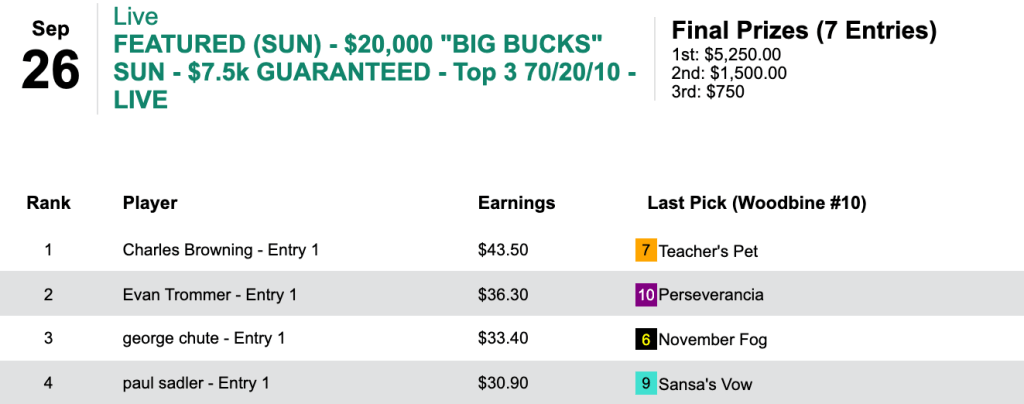Click the Sansa's Vow horse name

tap(705, 384)
